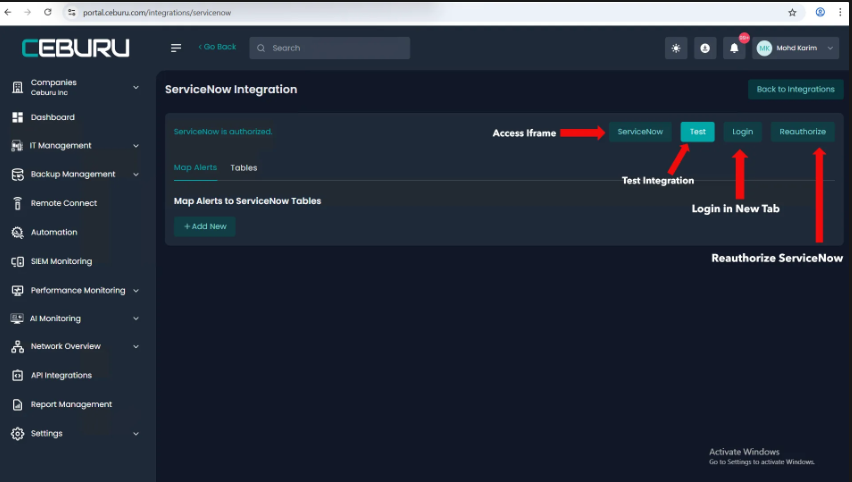The image size is (852, 482).
Task: Click the download icon in header
Action: (x=705, y=48)
